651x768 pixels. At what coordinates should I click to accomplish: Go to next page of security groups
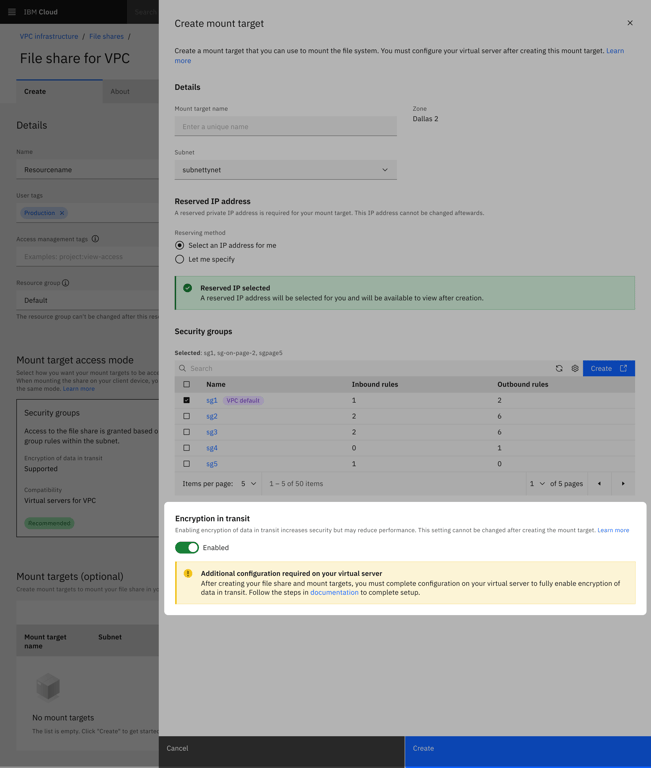[623, 483]
